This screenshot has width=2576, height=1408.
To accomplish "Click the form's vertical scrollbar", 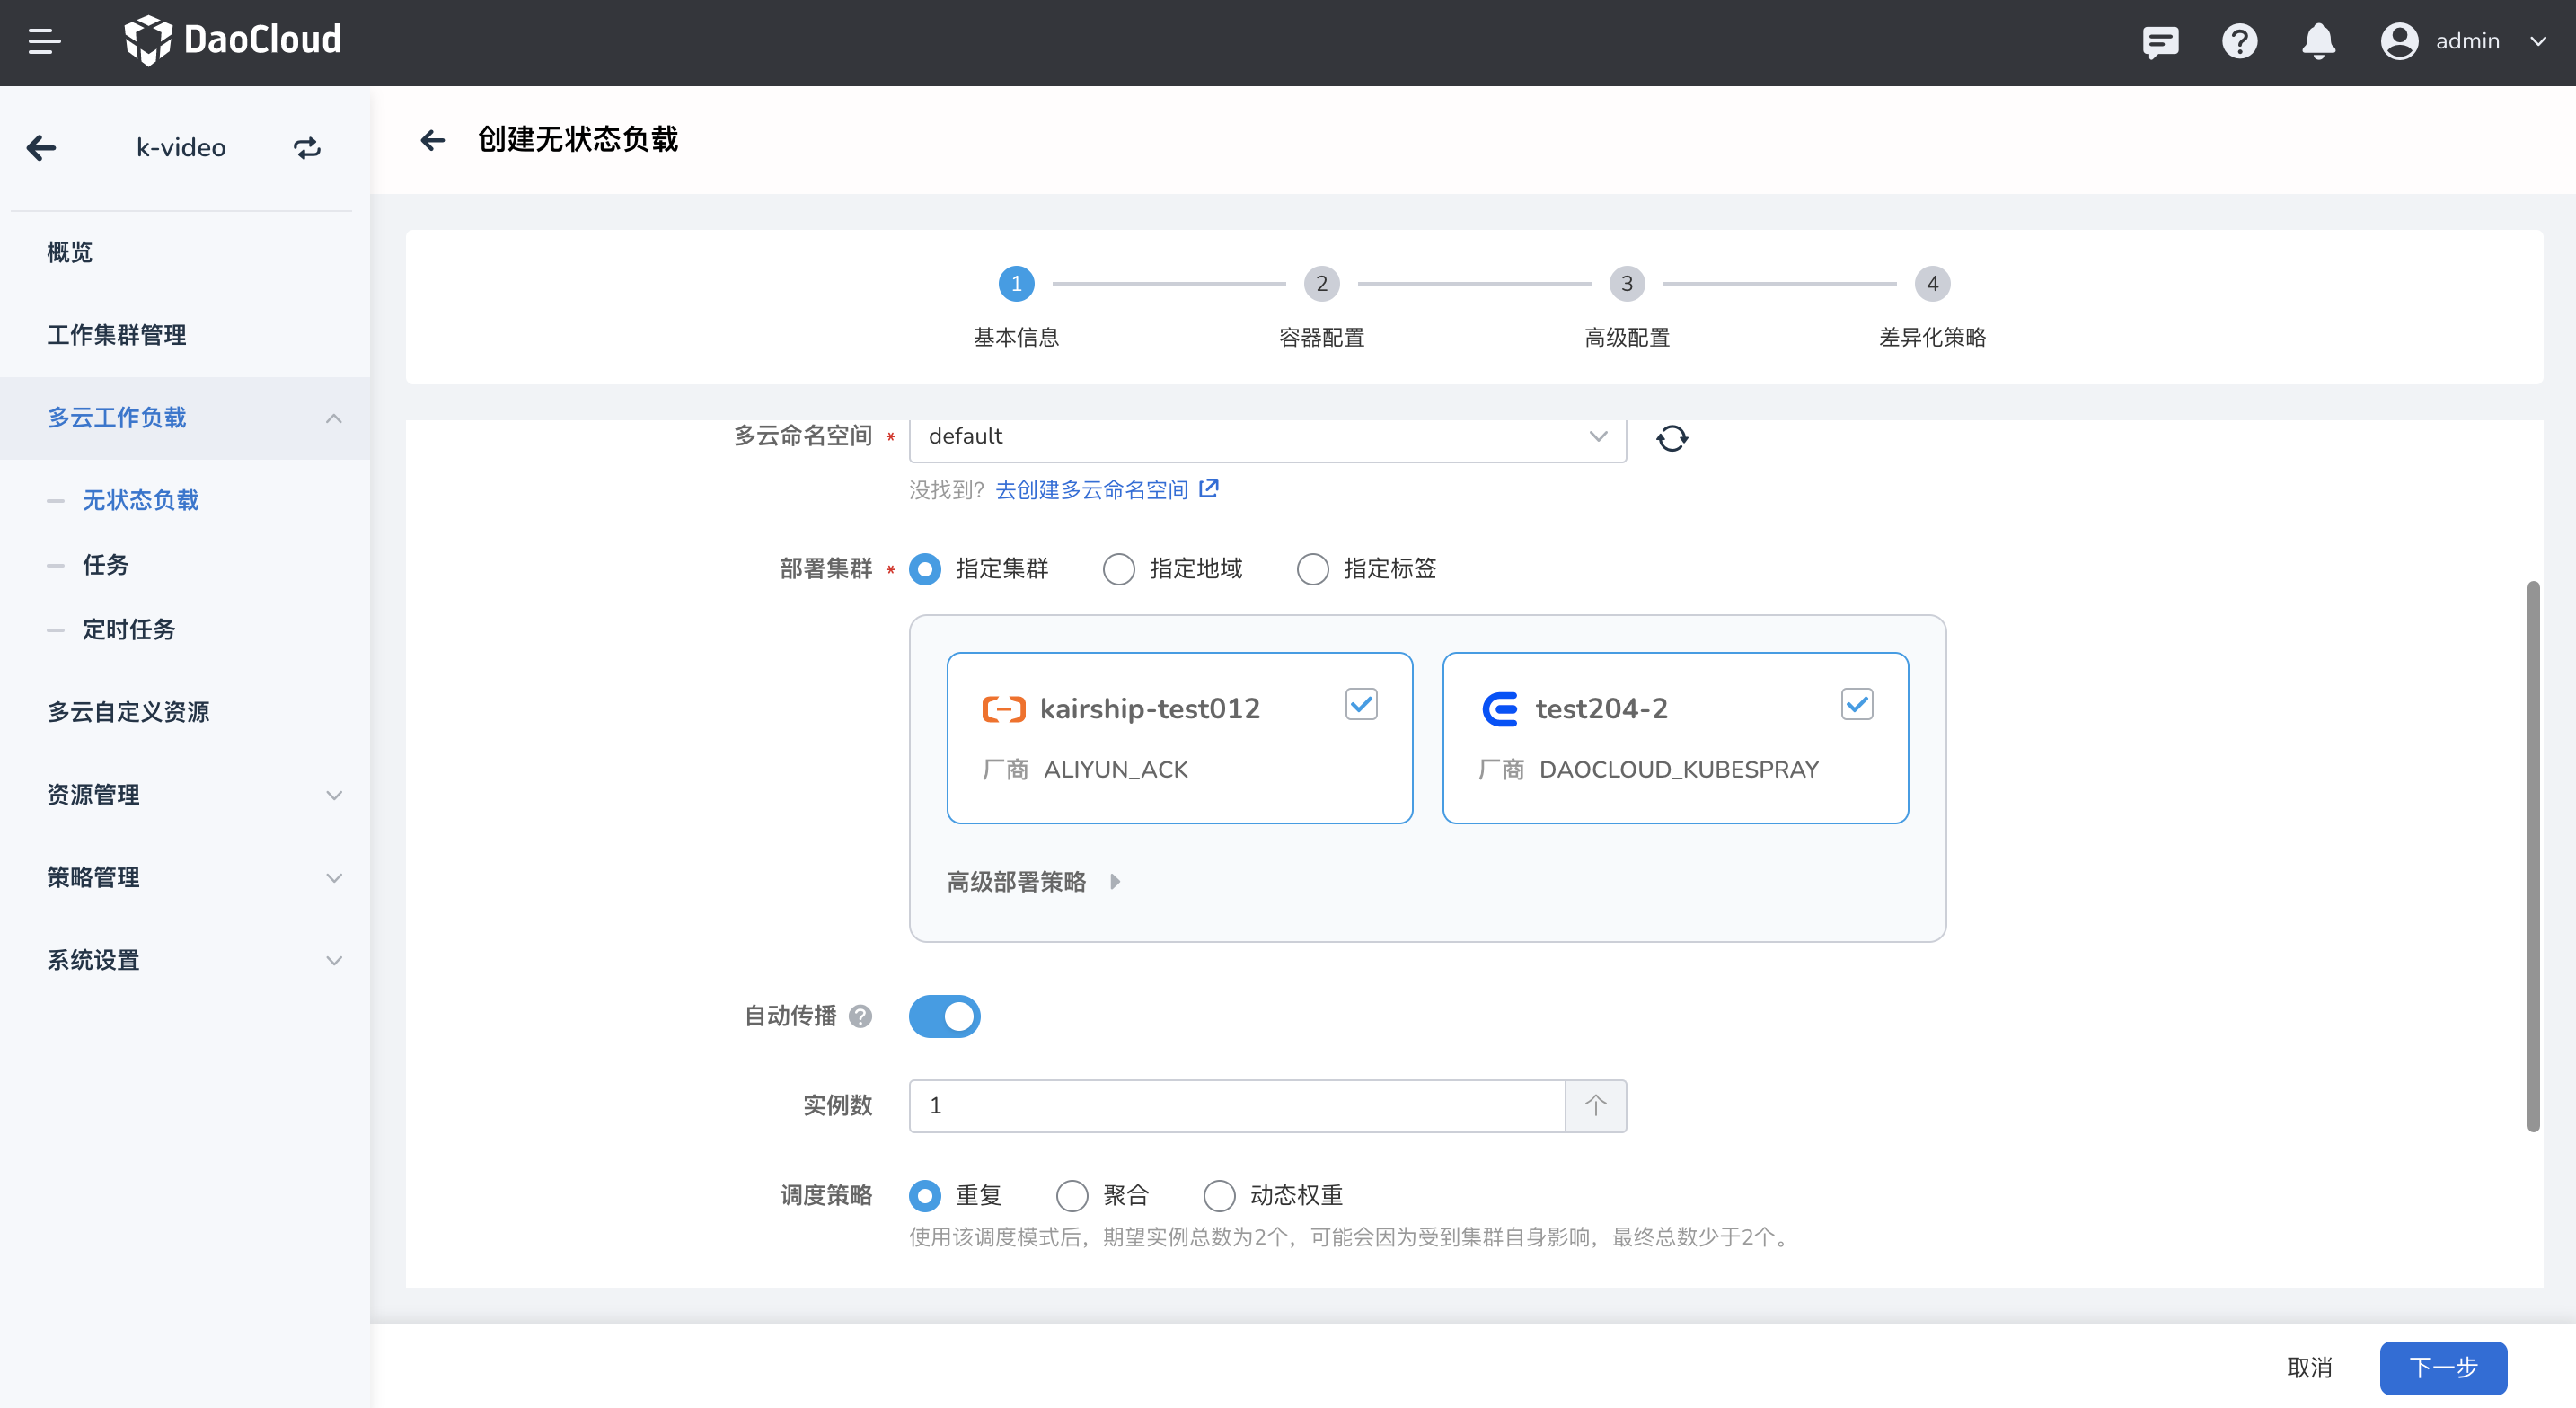I will 2533,856.
